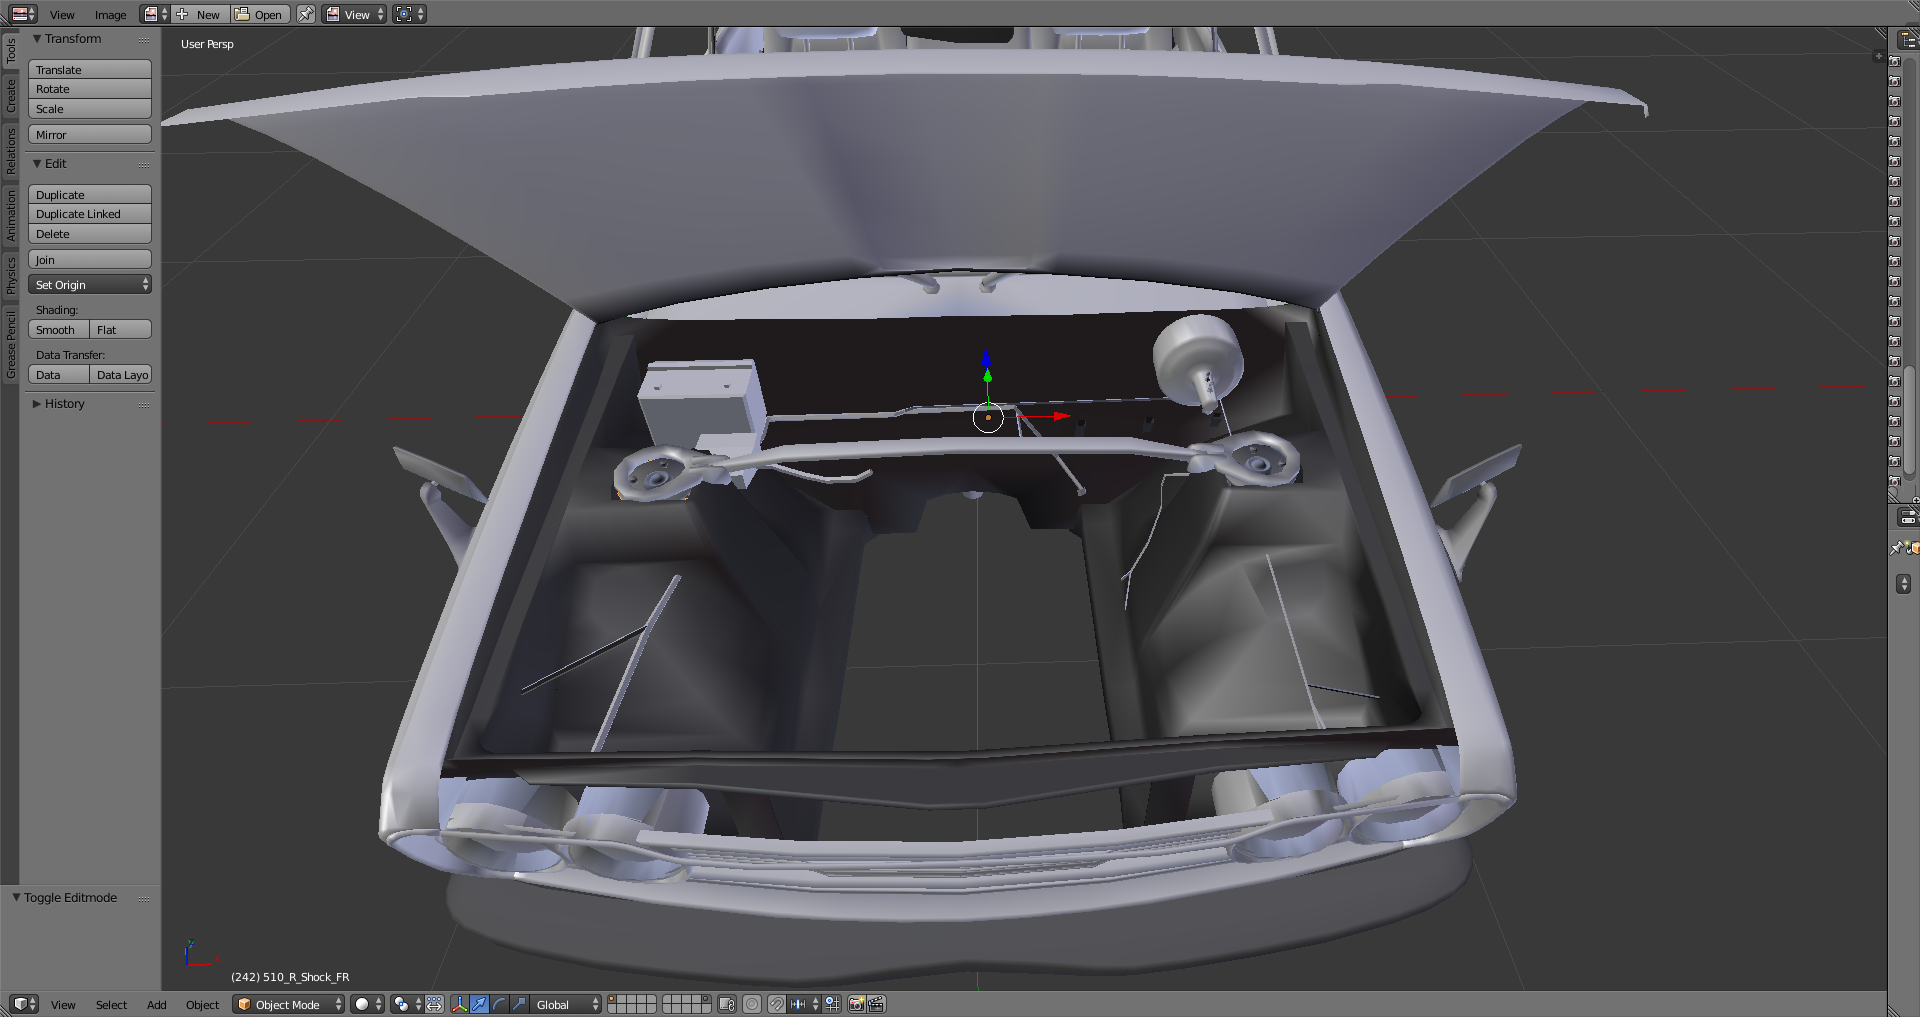Toggle proportional editing icon
Viewport: 1920px width, 1017px height.
(752, 1004)
